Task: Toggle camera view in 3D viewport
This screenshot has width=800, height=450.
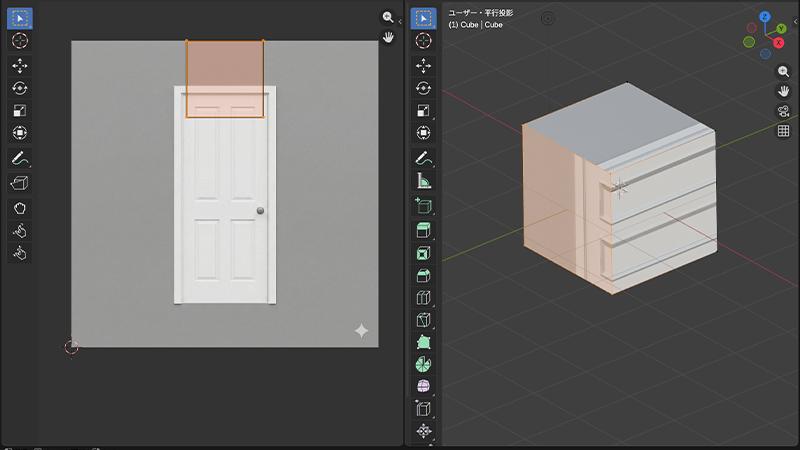Action: click(x=784, y=111)
